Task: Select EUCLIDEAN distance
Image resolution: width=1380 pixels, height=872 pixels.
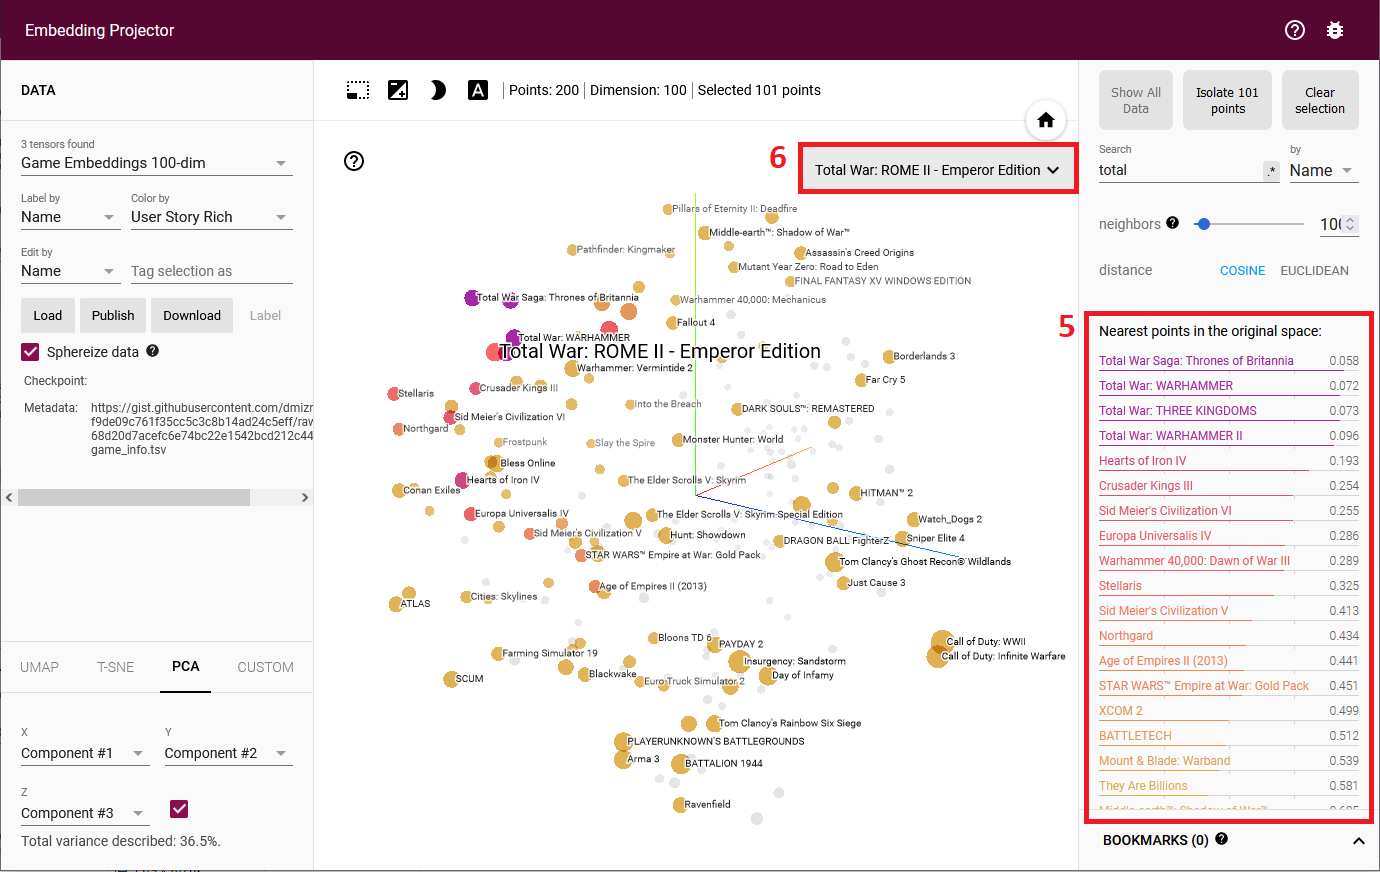Action: click(1315, 270)
